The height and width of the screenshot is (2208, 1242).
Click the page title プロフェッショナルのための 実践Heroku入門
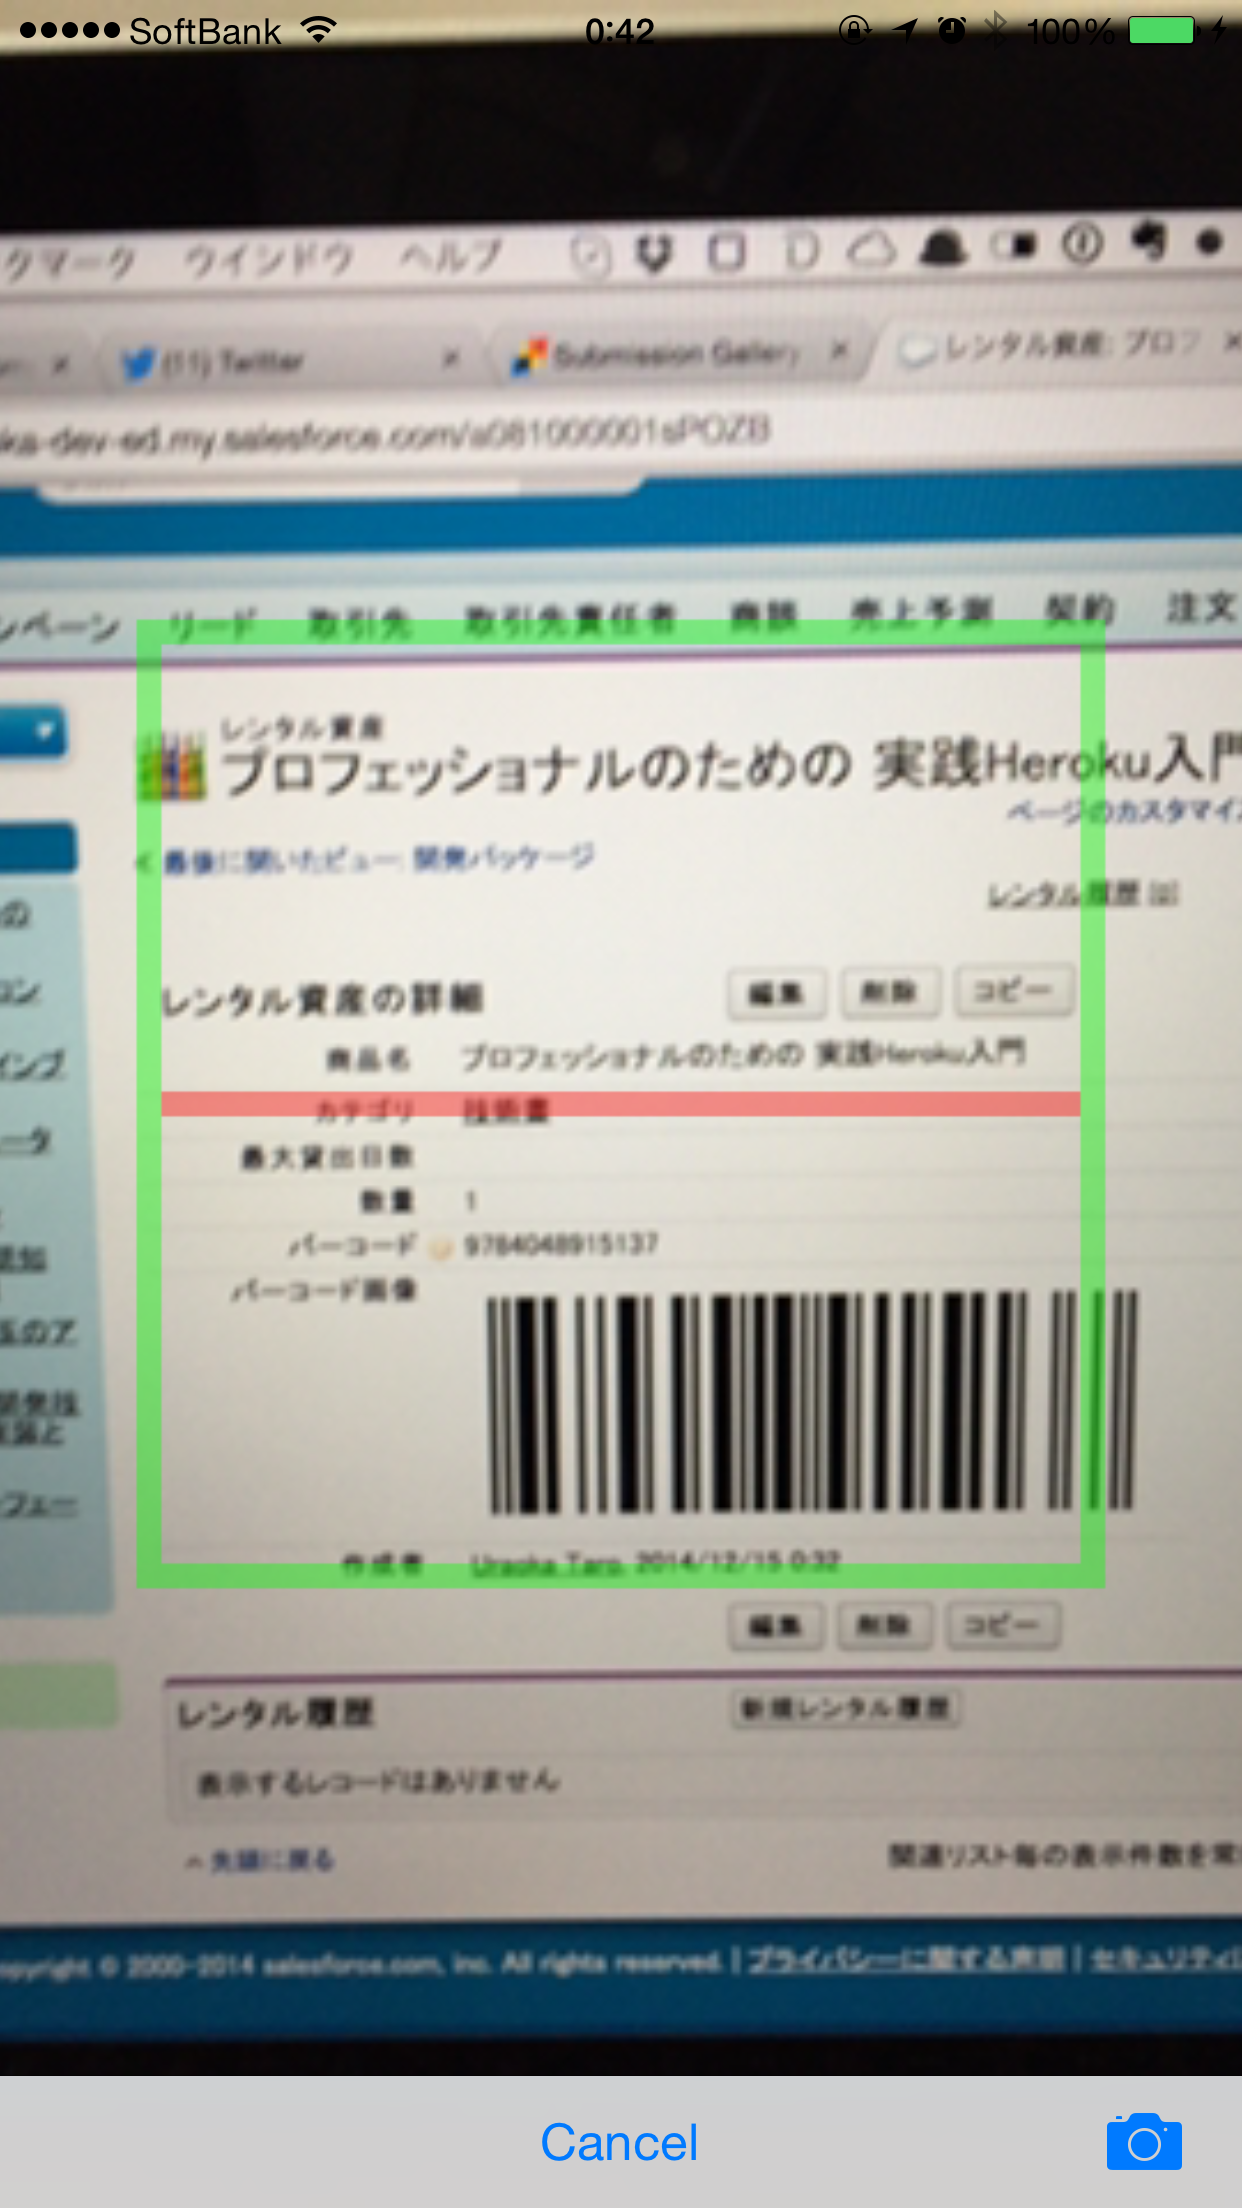click(x=731, y=769)
